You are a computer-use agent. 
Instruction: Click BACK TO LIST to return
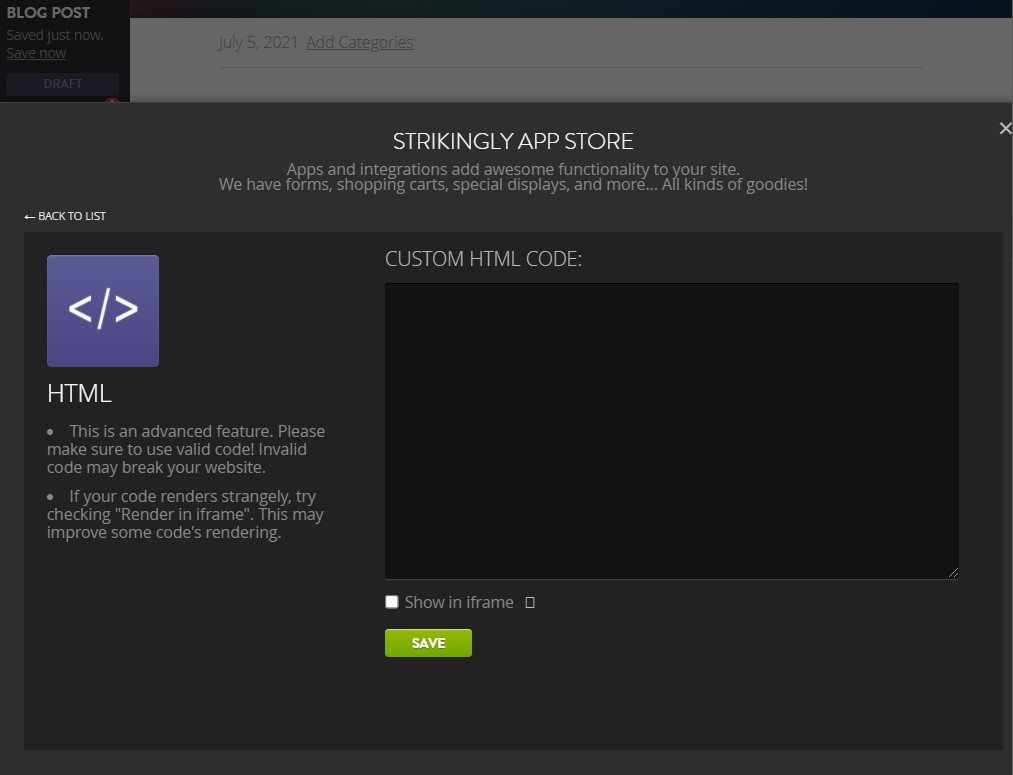click(x=71, y=215)
